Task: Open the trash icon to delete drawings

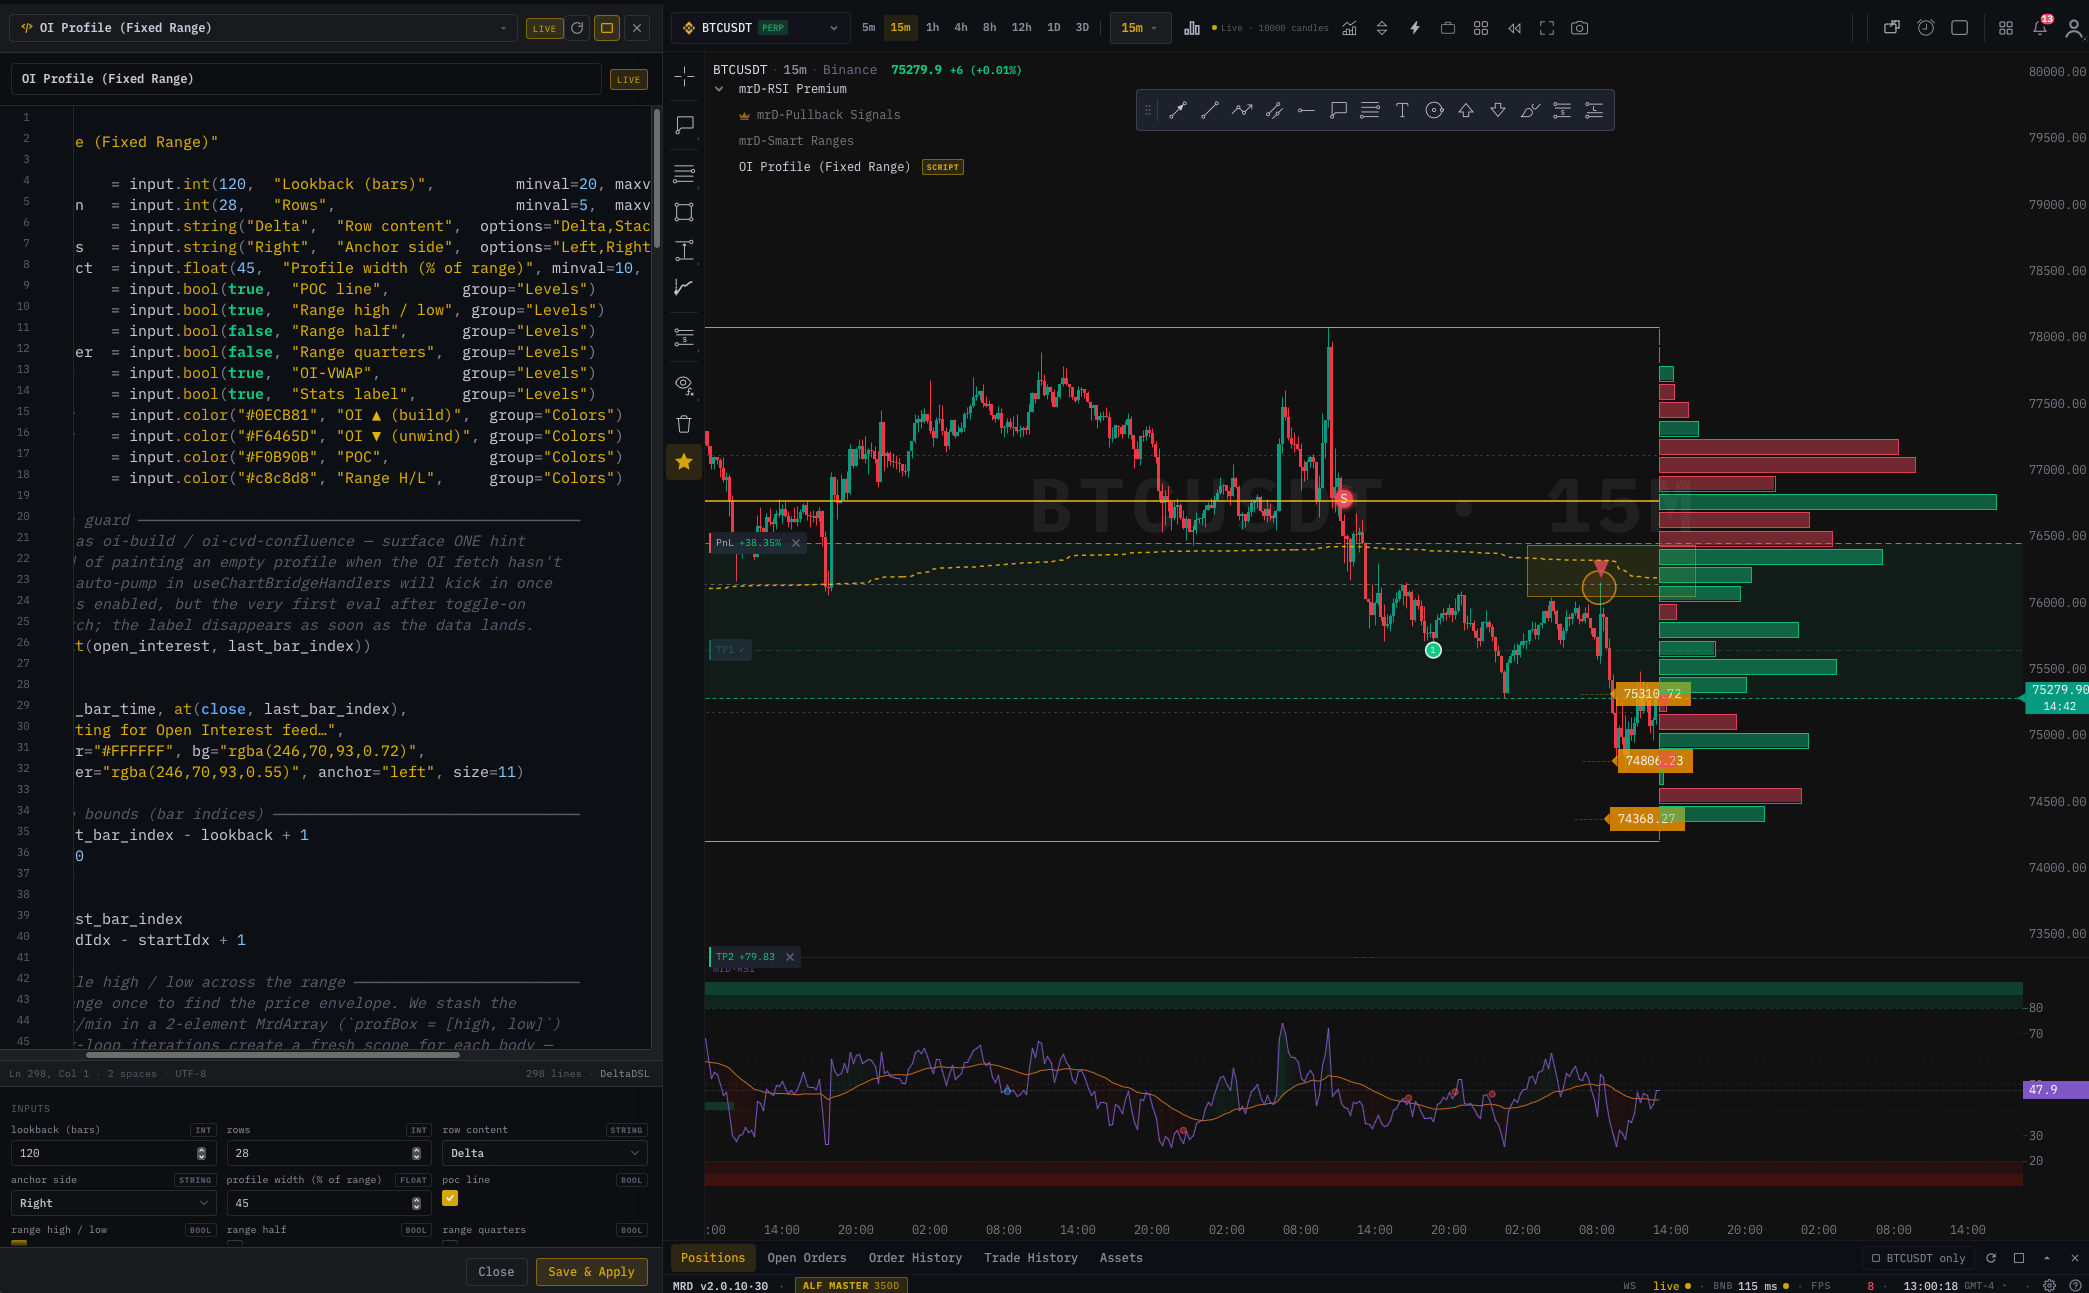Action: pyautogui.click(x=684, y=424)
